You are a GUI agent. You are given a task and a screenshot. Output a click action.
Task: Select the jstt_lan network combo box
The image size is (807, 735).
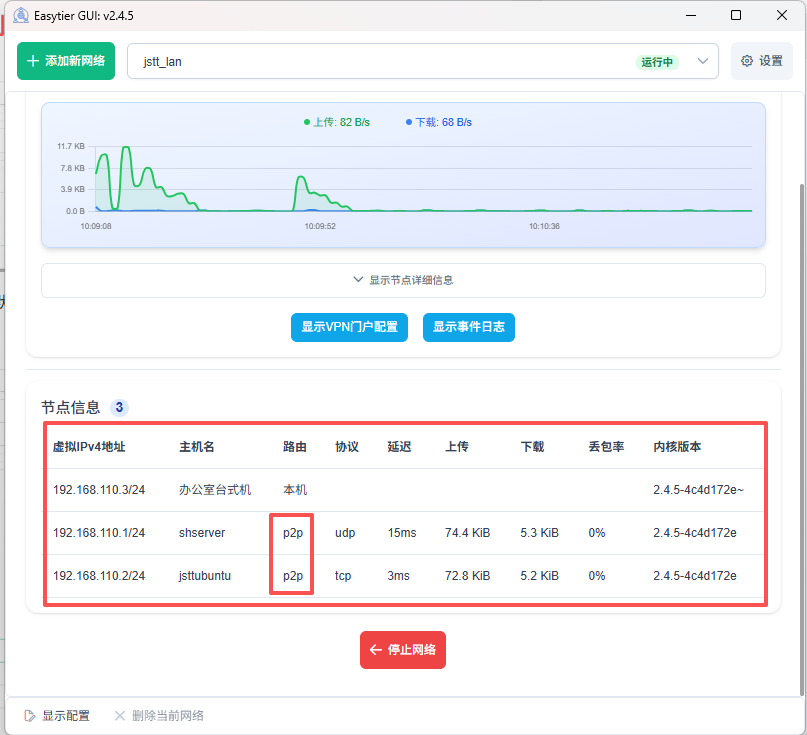(380, 61)
